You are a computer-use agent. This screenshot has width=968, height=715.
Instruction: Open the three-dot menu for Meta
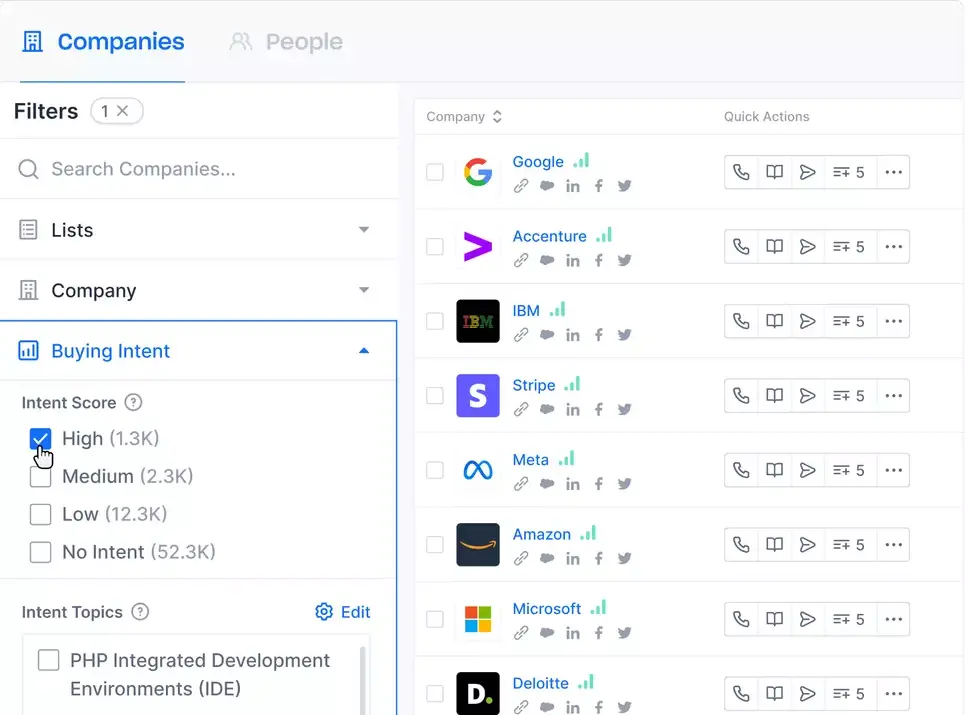pyautogui.click(x=893, y=470)
